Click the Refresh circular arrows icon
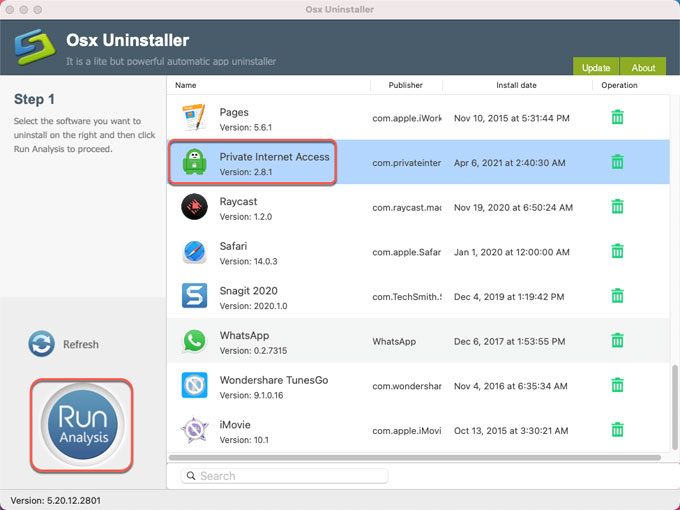Screen dimensions: 680x510 click(x=42, y=344)
